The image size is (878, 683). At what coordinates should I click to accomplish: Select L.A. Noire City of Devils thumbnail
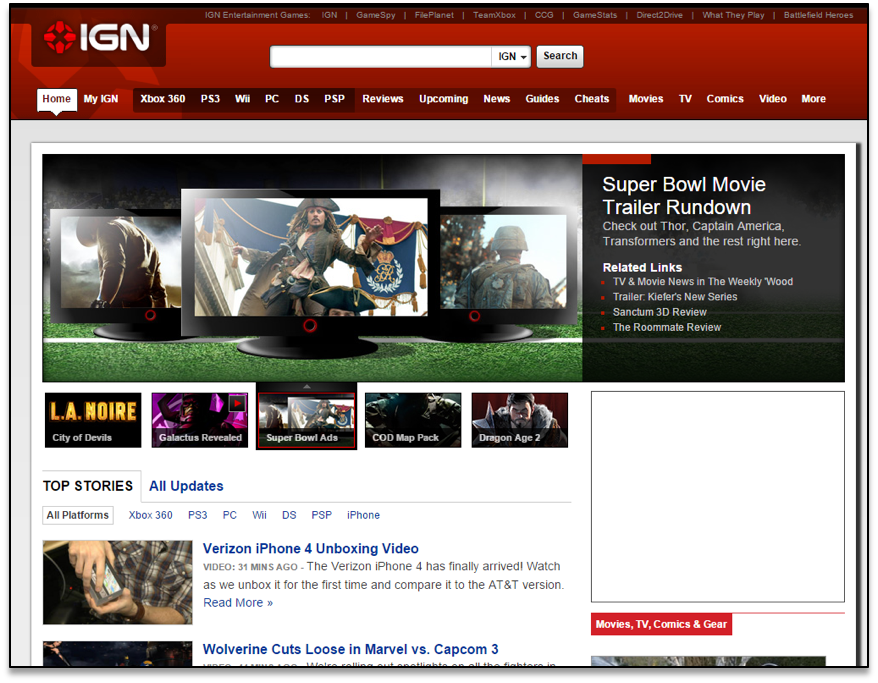click(93, 420)
